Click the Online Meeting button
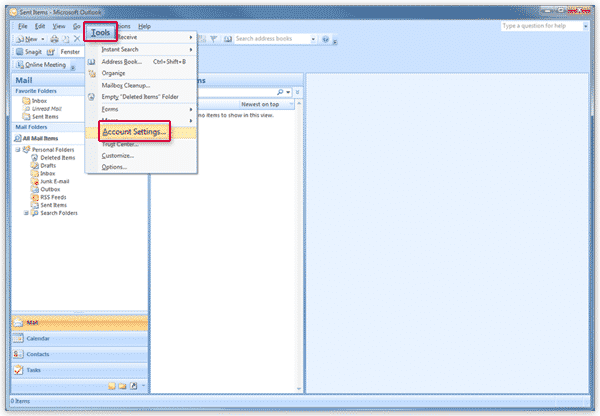This screenshot has width=600, height=416. tap(38, 64)
